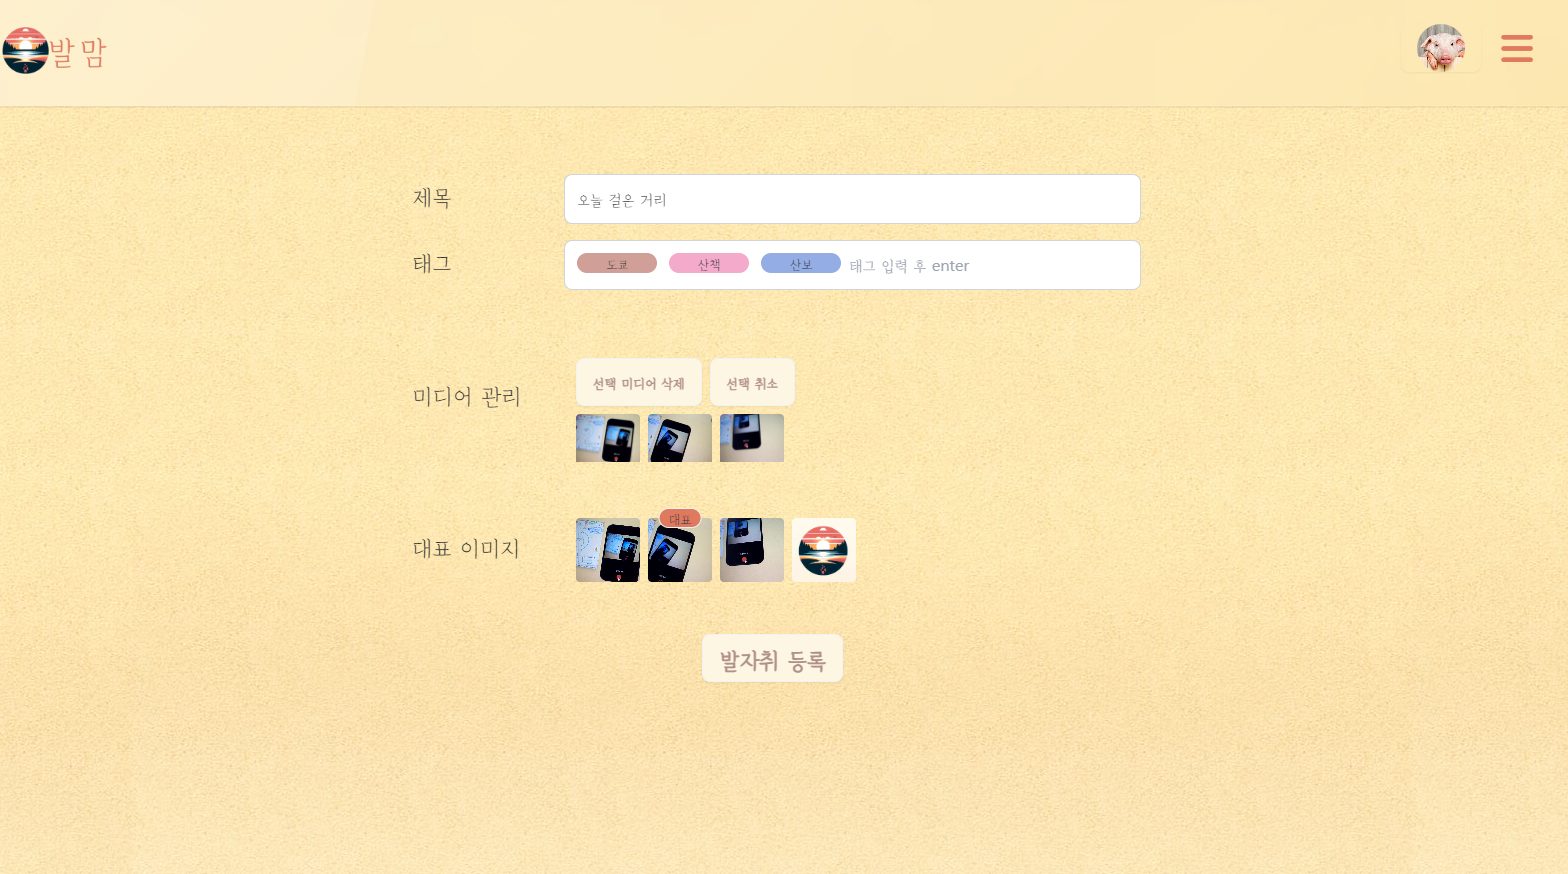
Task: Click the 선택 취소 button
Action: [752, 383]
